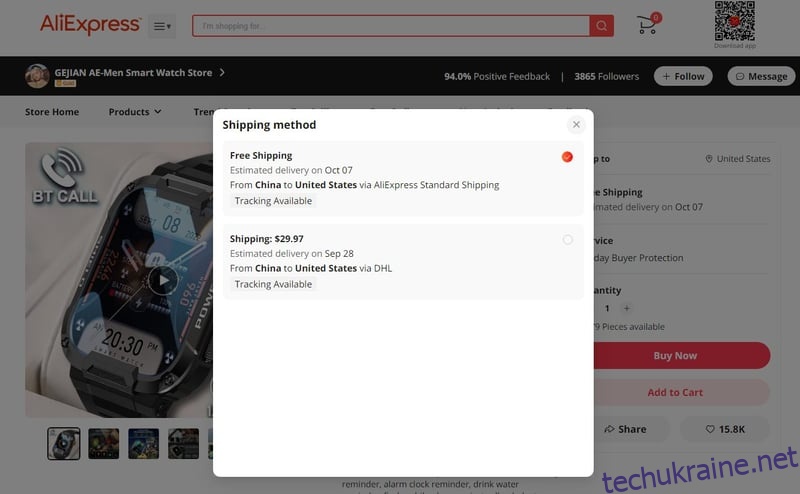The width and height of the screenshot is (800, 494).
Task: Select the $29.97 DHL shipping radio option
Action: tap(567, 239)
